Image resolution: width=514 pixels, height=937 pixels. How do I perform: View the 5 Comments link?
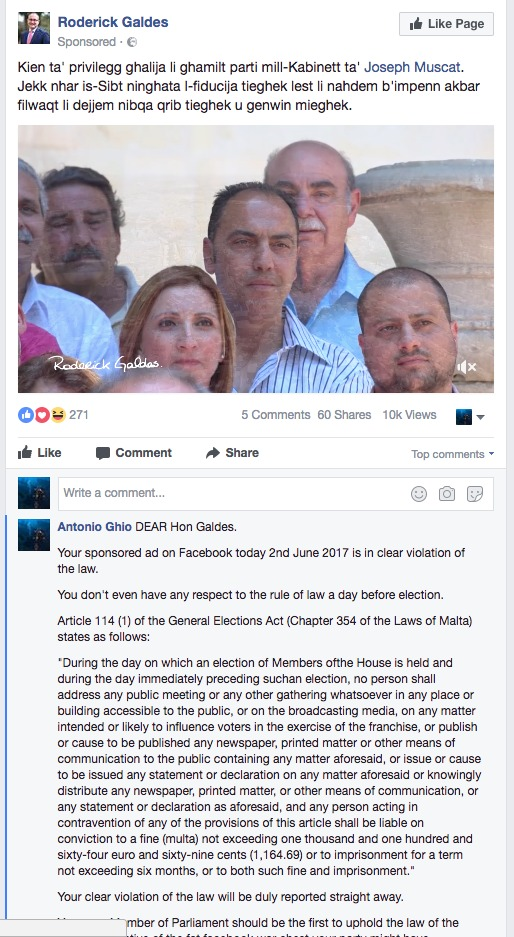276,415
